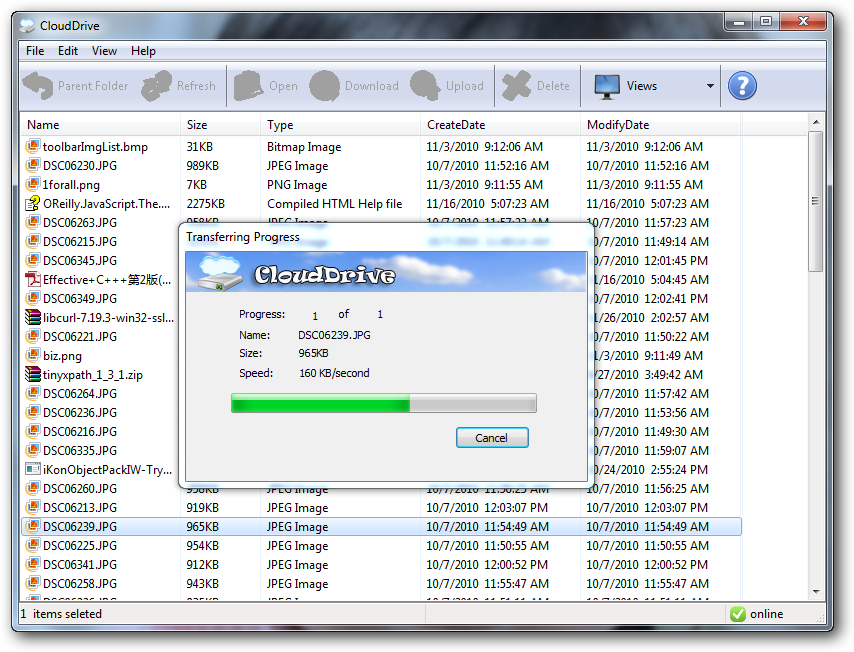The image size is (854, 652).
Task: Select the toolbarImgList.bmp file icon
Action: coord(33,146)
